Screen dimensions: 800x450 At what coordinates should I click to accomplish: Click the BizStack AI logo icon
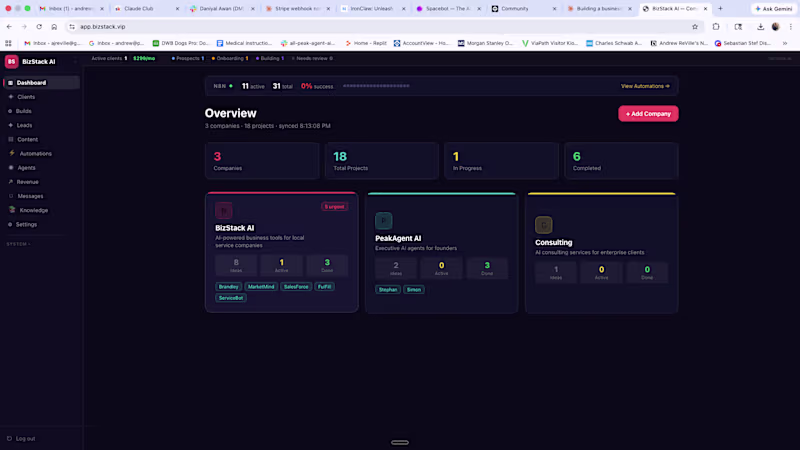11,61
